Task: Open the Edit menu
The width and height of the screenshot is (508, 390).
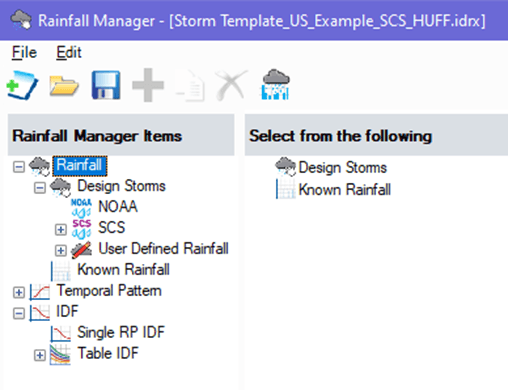Action: coord(69,52)
